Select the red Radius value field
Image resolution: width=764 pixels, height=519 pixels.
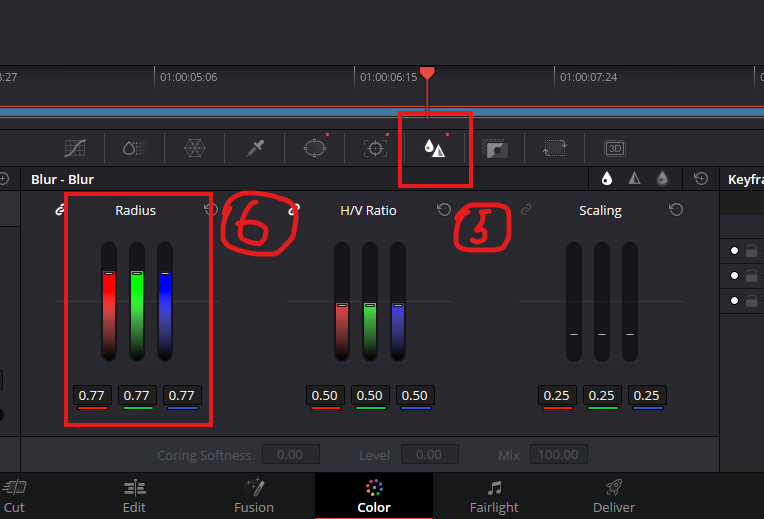coord(92,396)
